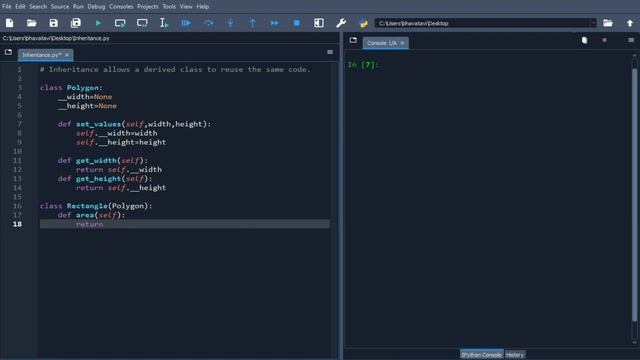Open console pane options menu
The height and width of the screenshot is (360, 640).
pyautogui.click(x=631, y=40)
